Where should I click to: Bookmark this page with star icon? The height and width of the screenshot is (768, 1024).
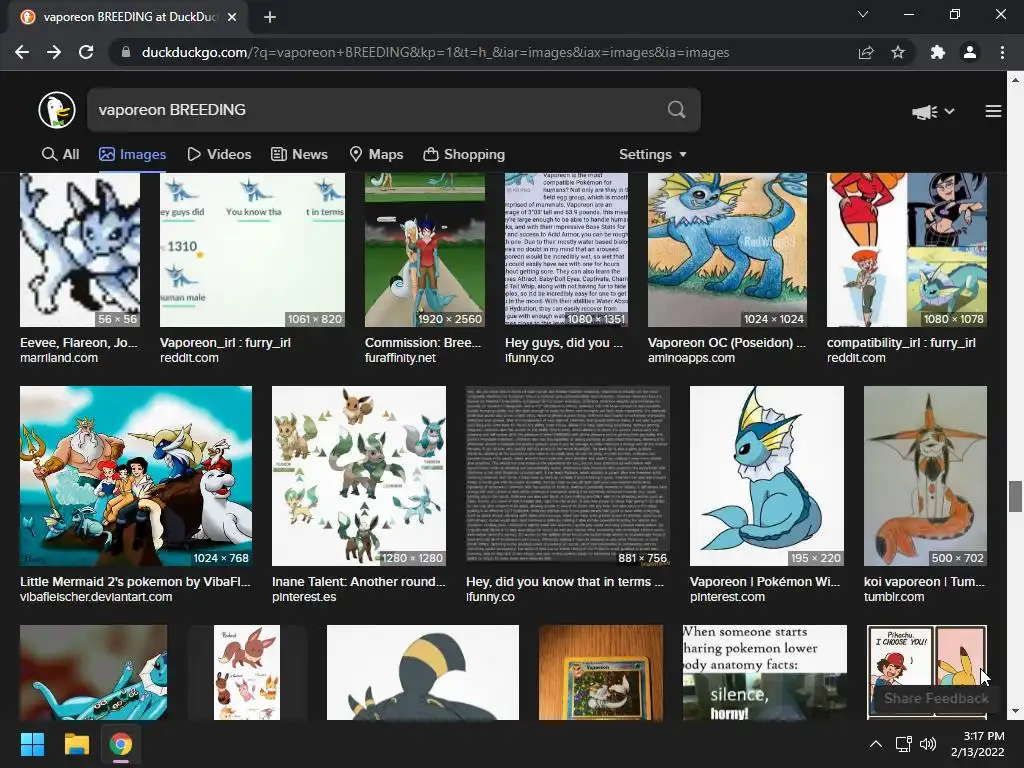coord(898,52)
